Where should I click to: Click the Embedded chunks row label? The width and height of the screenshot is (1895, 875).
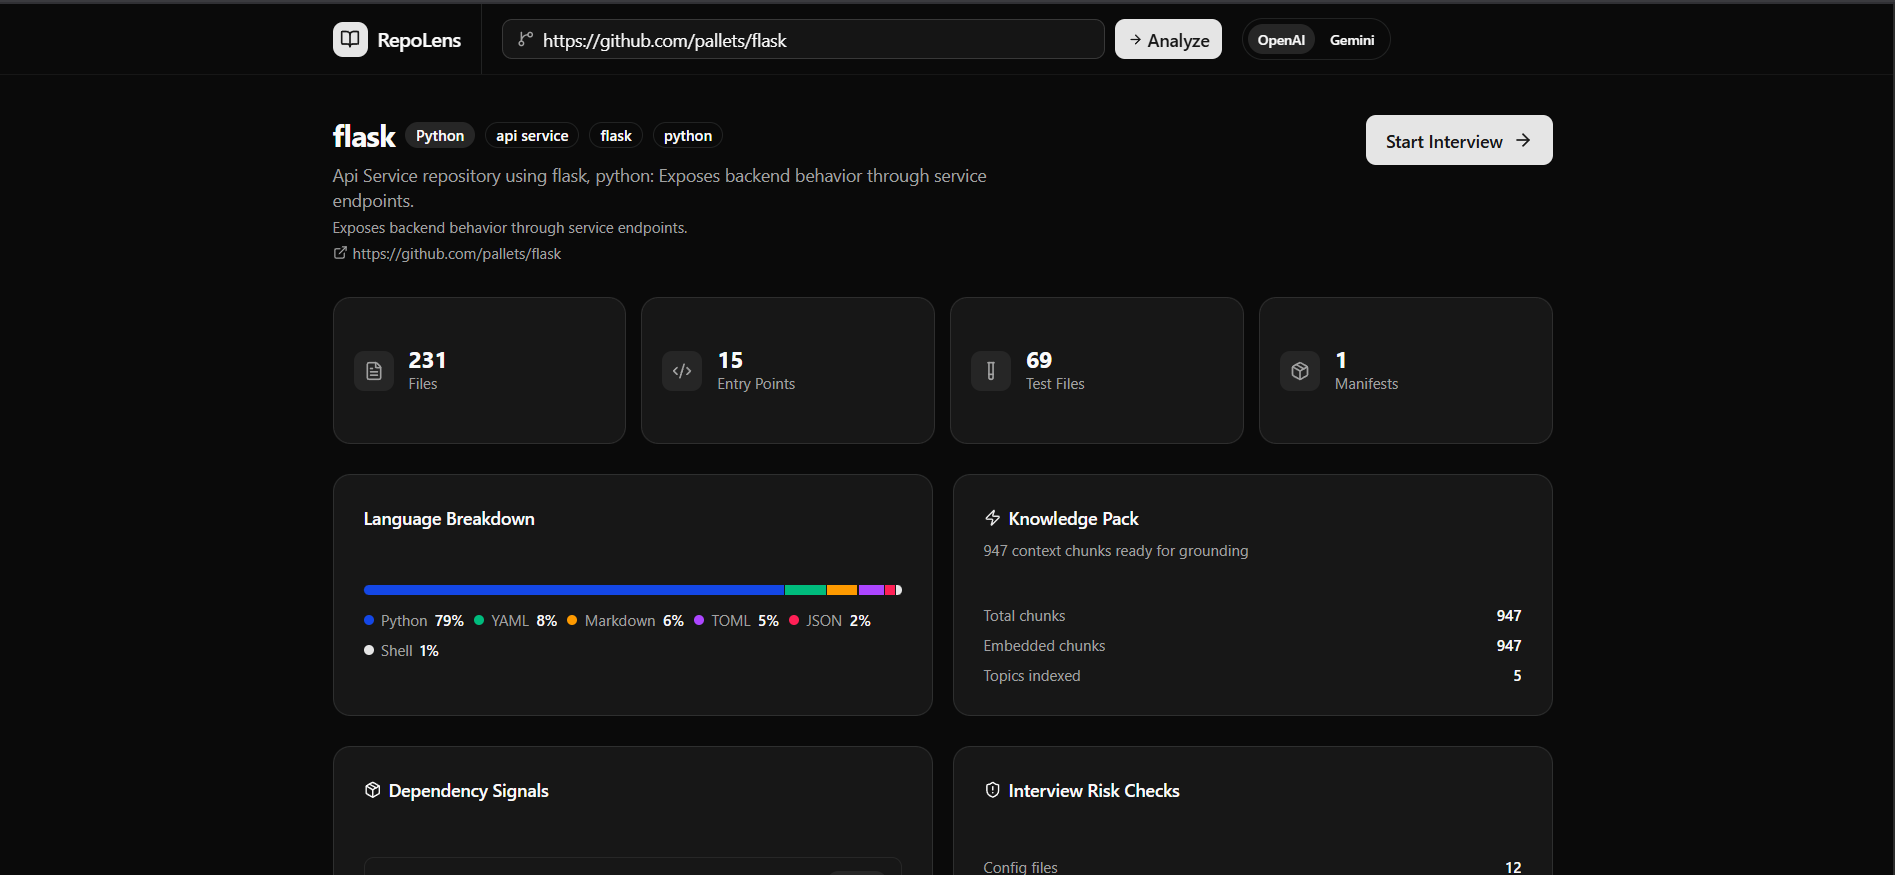(x=1044, y=646)
